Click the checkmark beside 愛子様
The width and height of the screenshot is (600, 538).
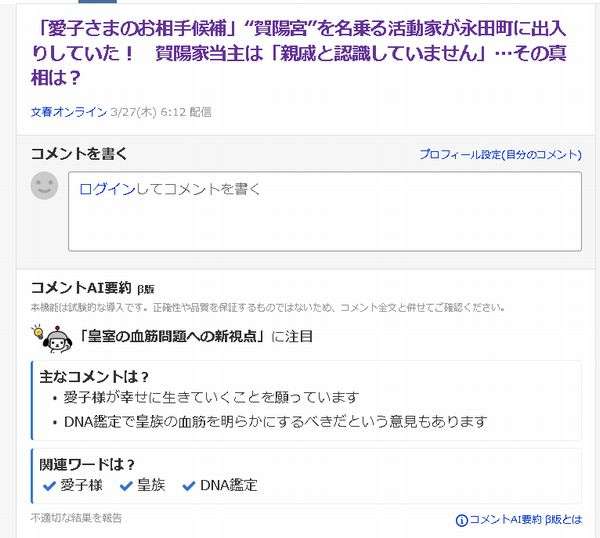(x=50, y=486)
